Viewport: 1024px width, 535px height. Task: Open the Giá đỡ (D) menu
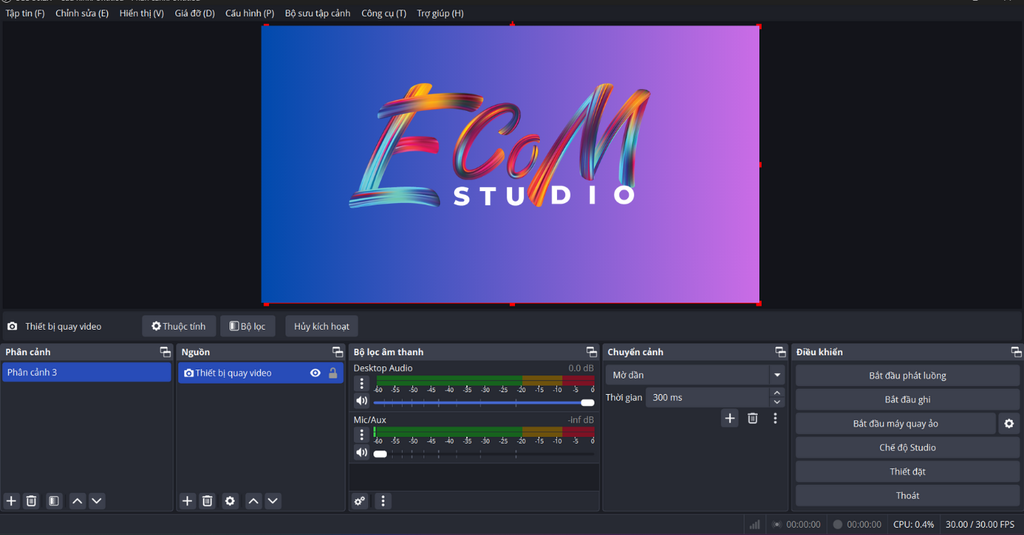(195, 13)
